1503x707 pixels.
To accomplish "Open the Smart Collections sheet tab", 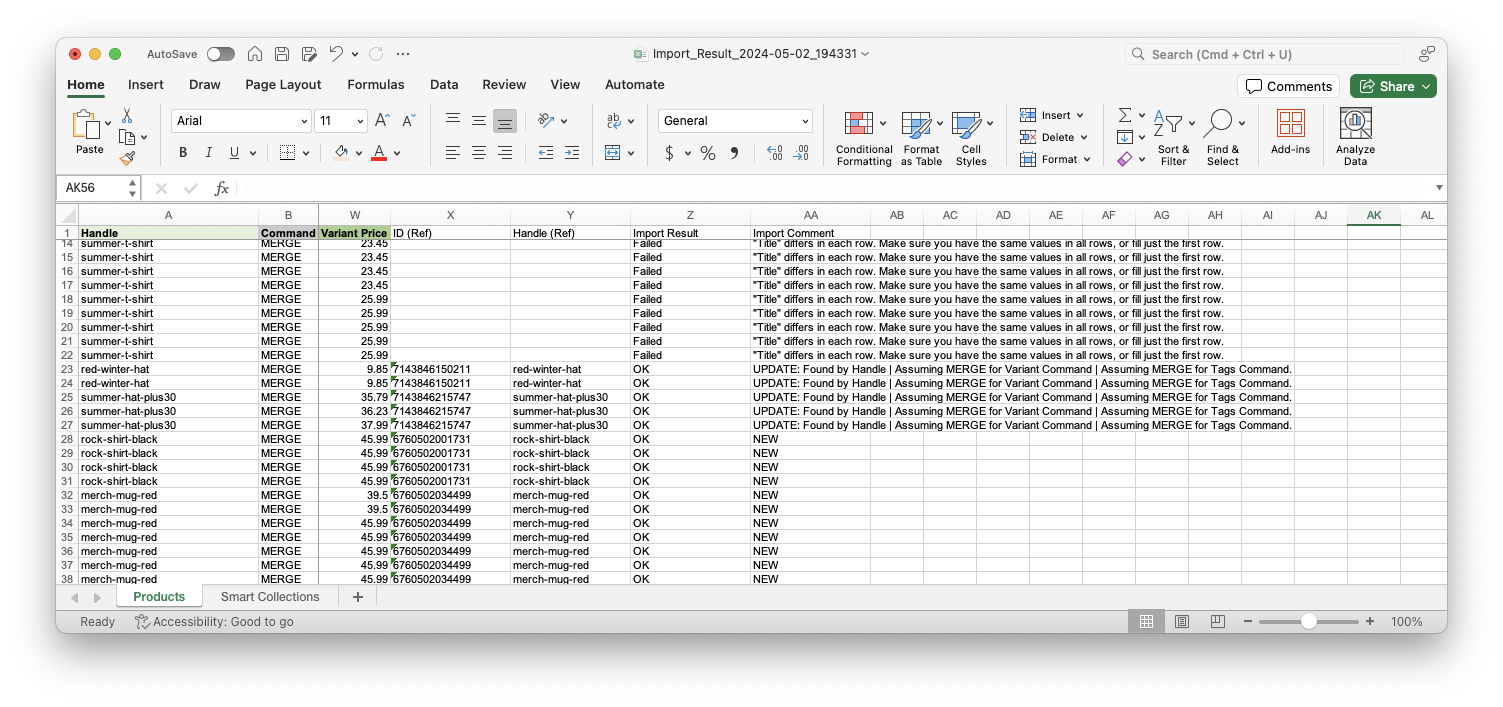I will point(270,597).
